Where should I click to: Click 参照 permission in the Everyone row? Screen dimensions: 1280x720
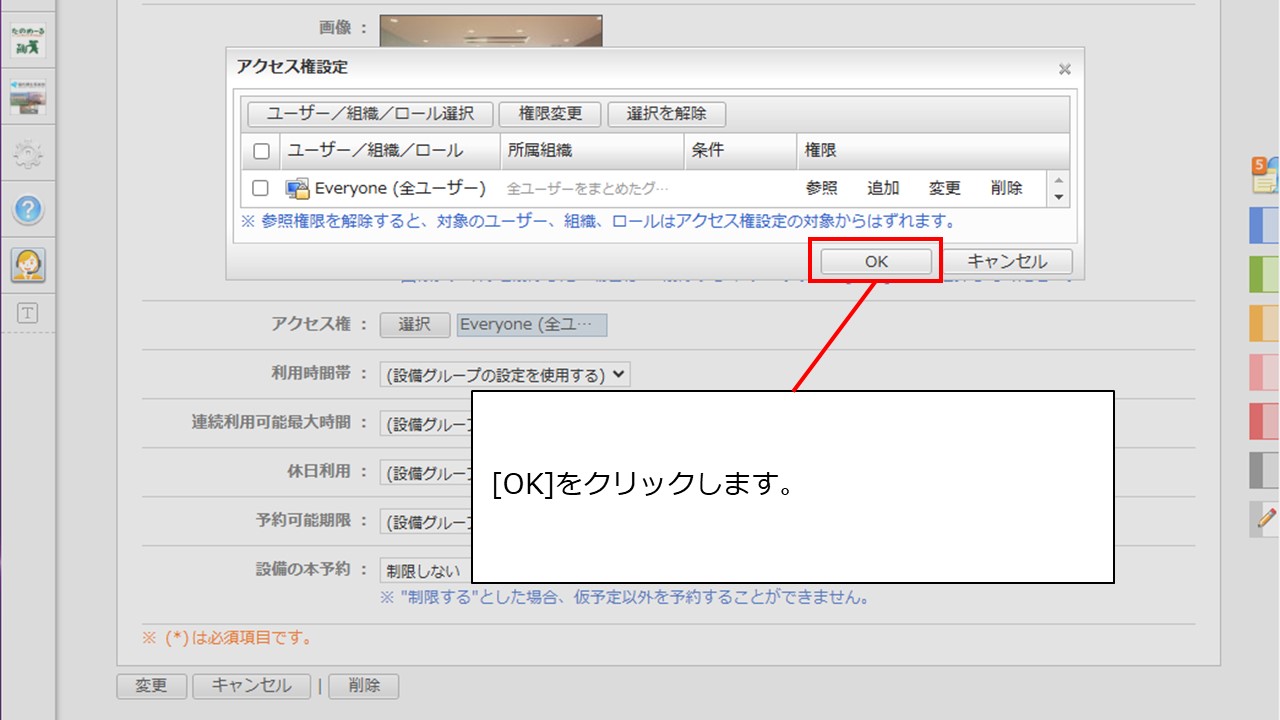pyautogui.click(x=822, y=188)
